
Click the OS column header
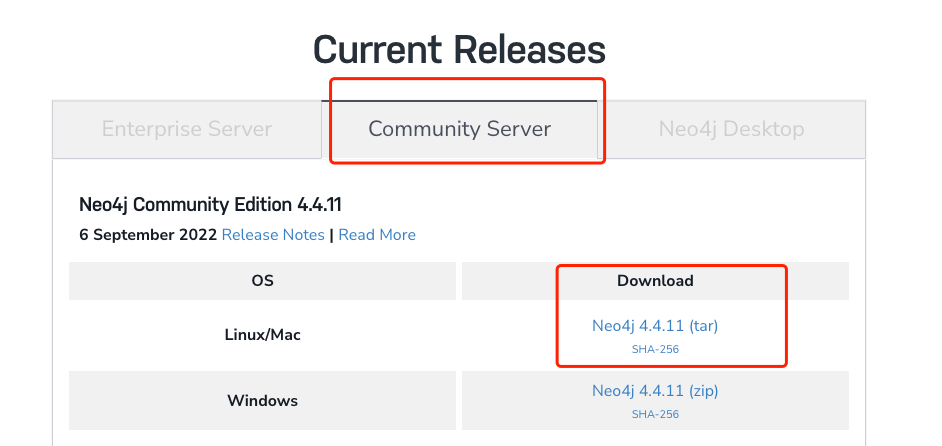point(263,281)
